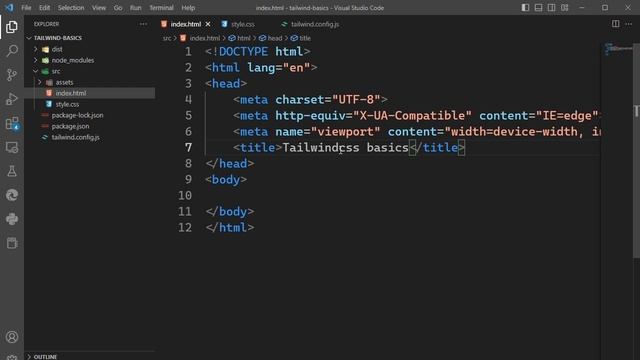This screenshot has height=360, width=640.
Task: Open the Search view in activity bar
Action: pyautogui.click(x=12, y=51)
